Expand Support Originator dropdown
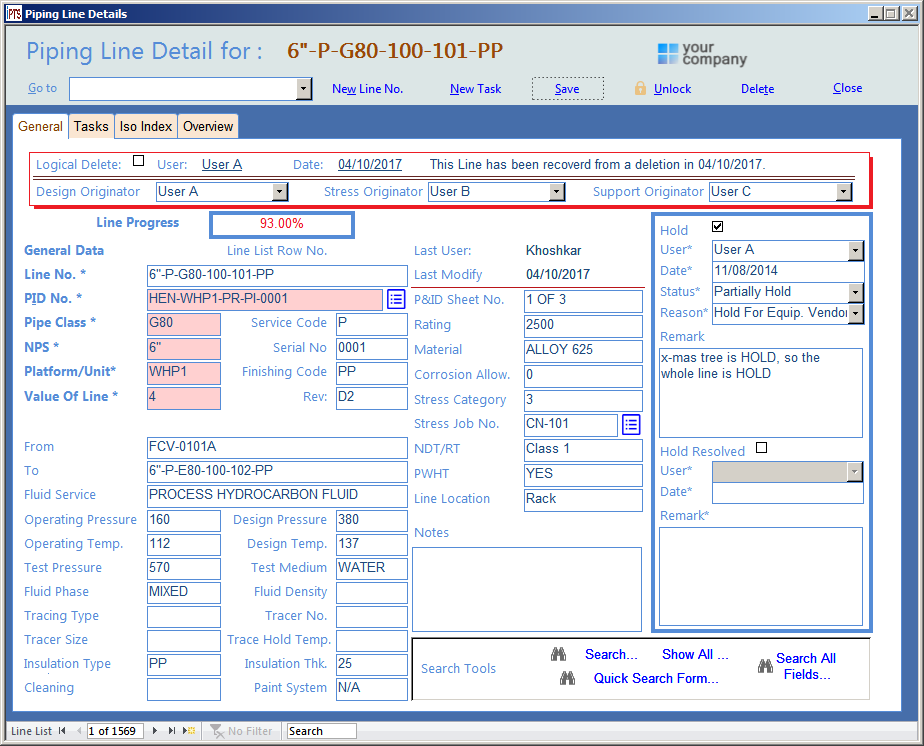The image size is (924, 746). click(x=844, y=192)
